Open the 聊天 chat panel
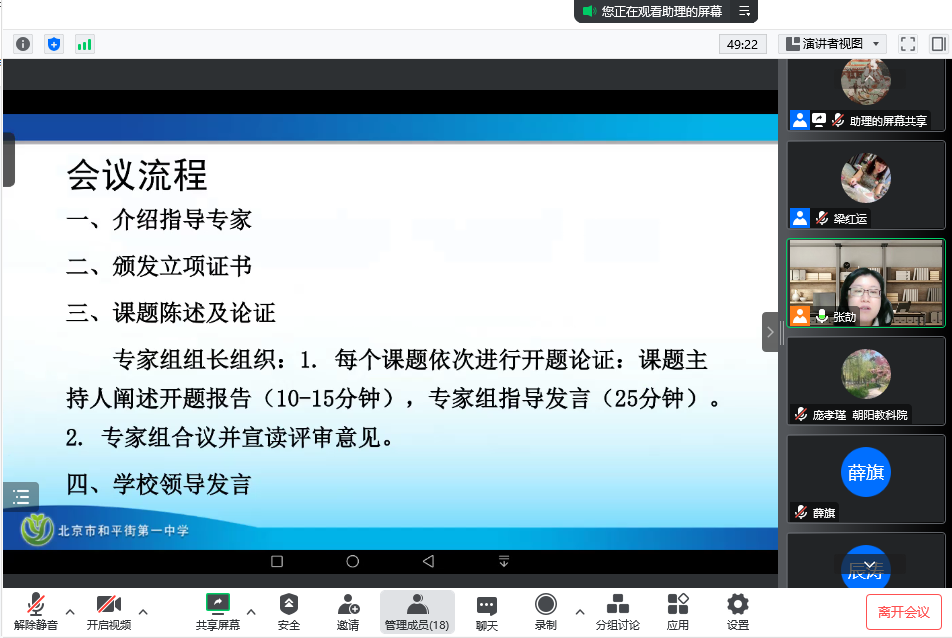 point(487,612)
